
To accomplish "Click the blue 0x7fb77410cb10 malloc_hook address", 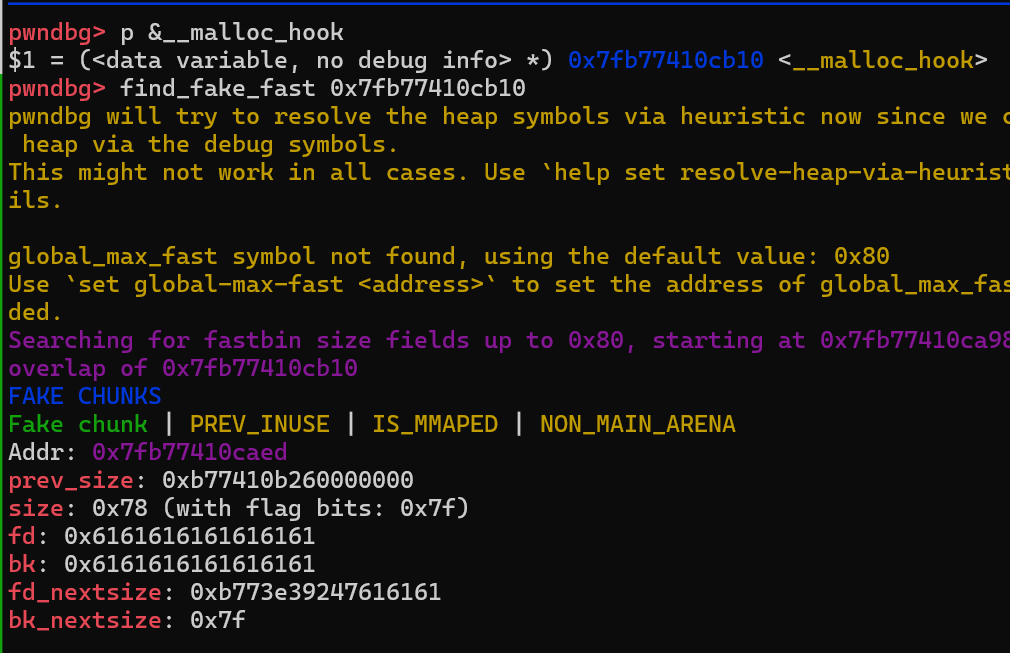I will [665, 60].
